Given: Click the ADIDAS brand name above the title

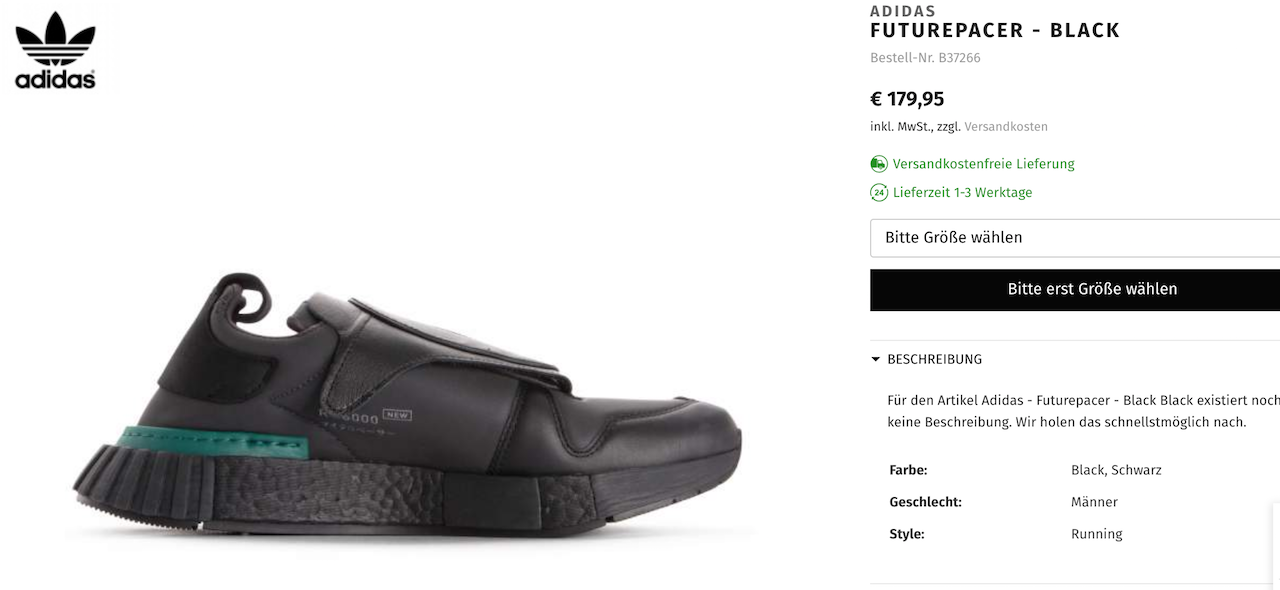Looking at the screenshot, I should [903, 11].
